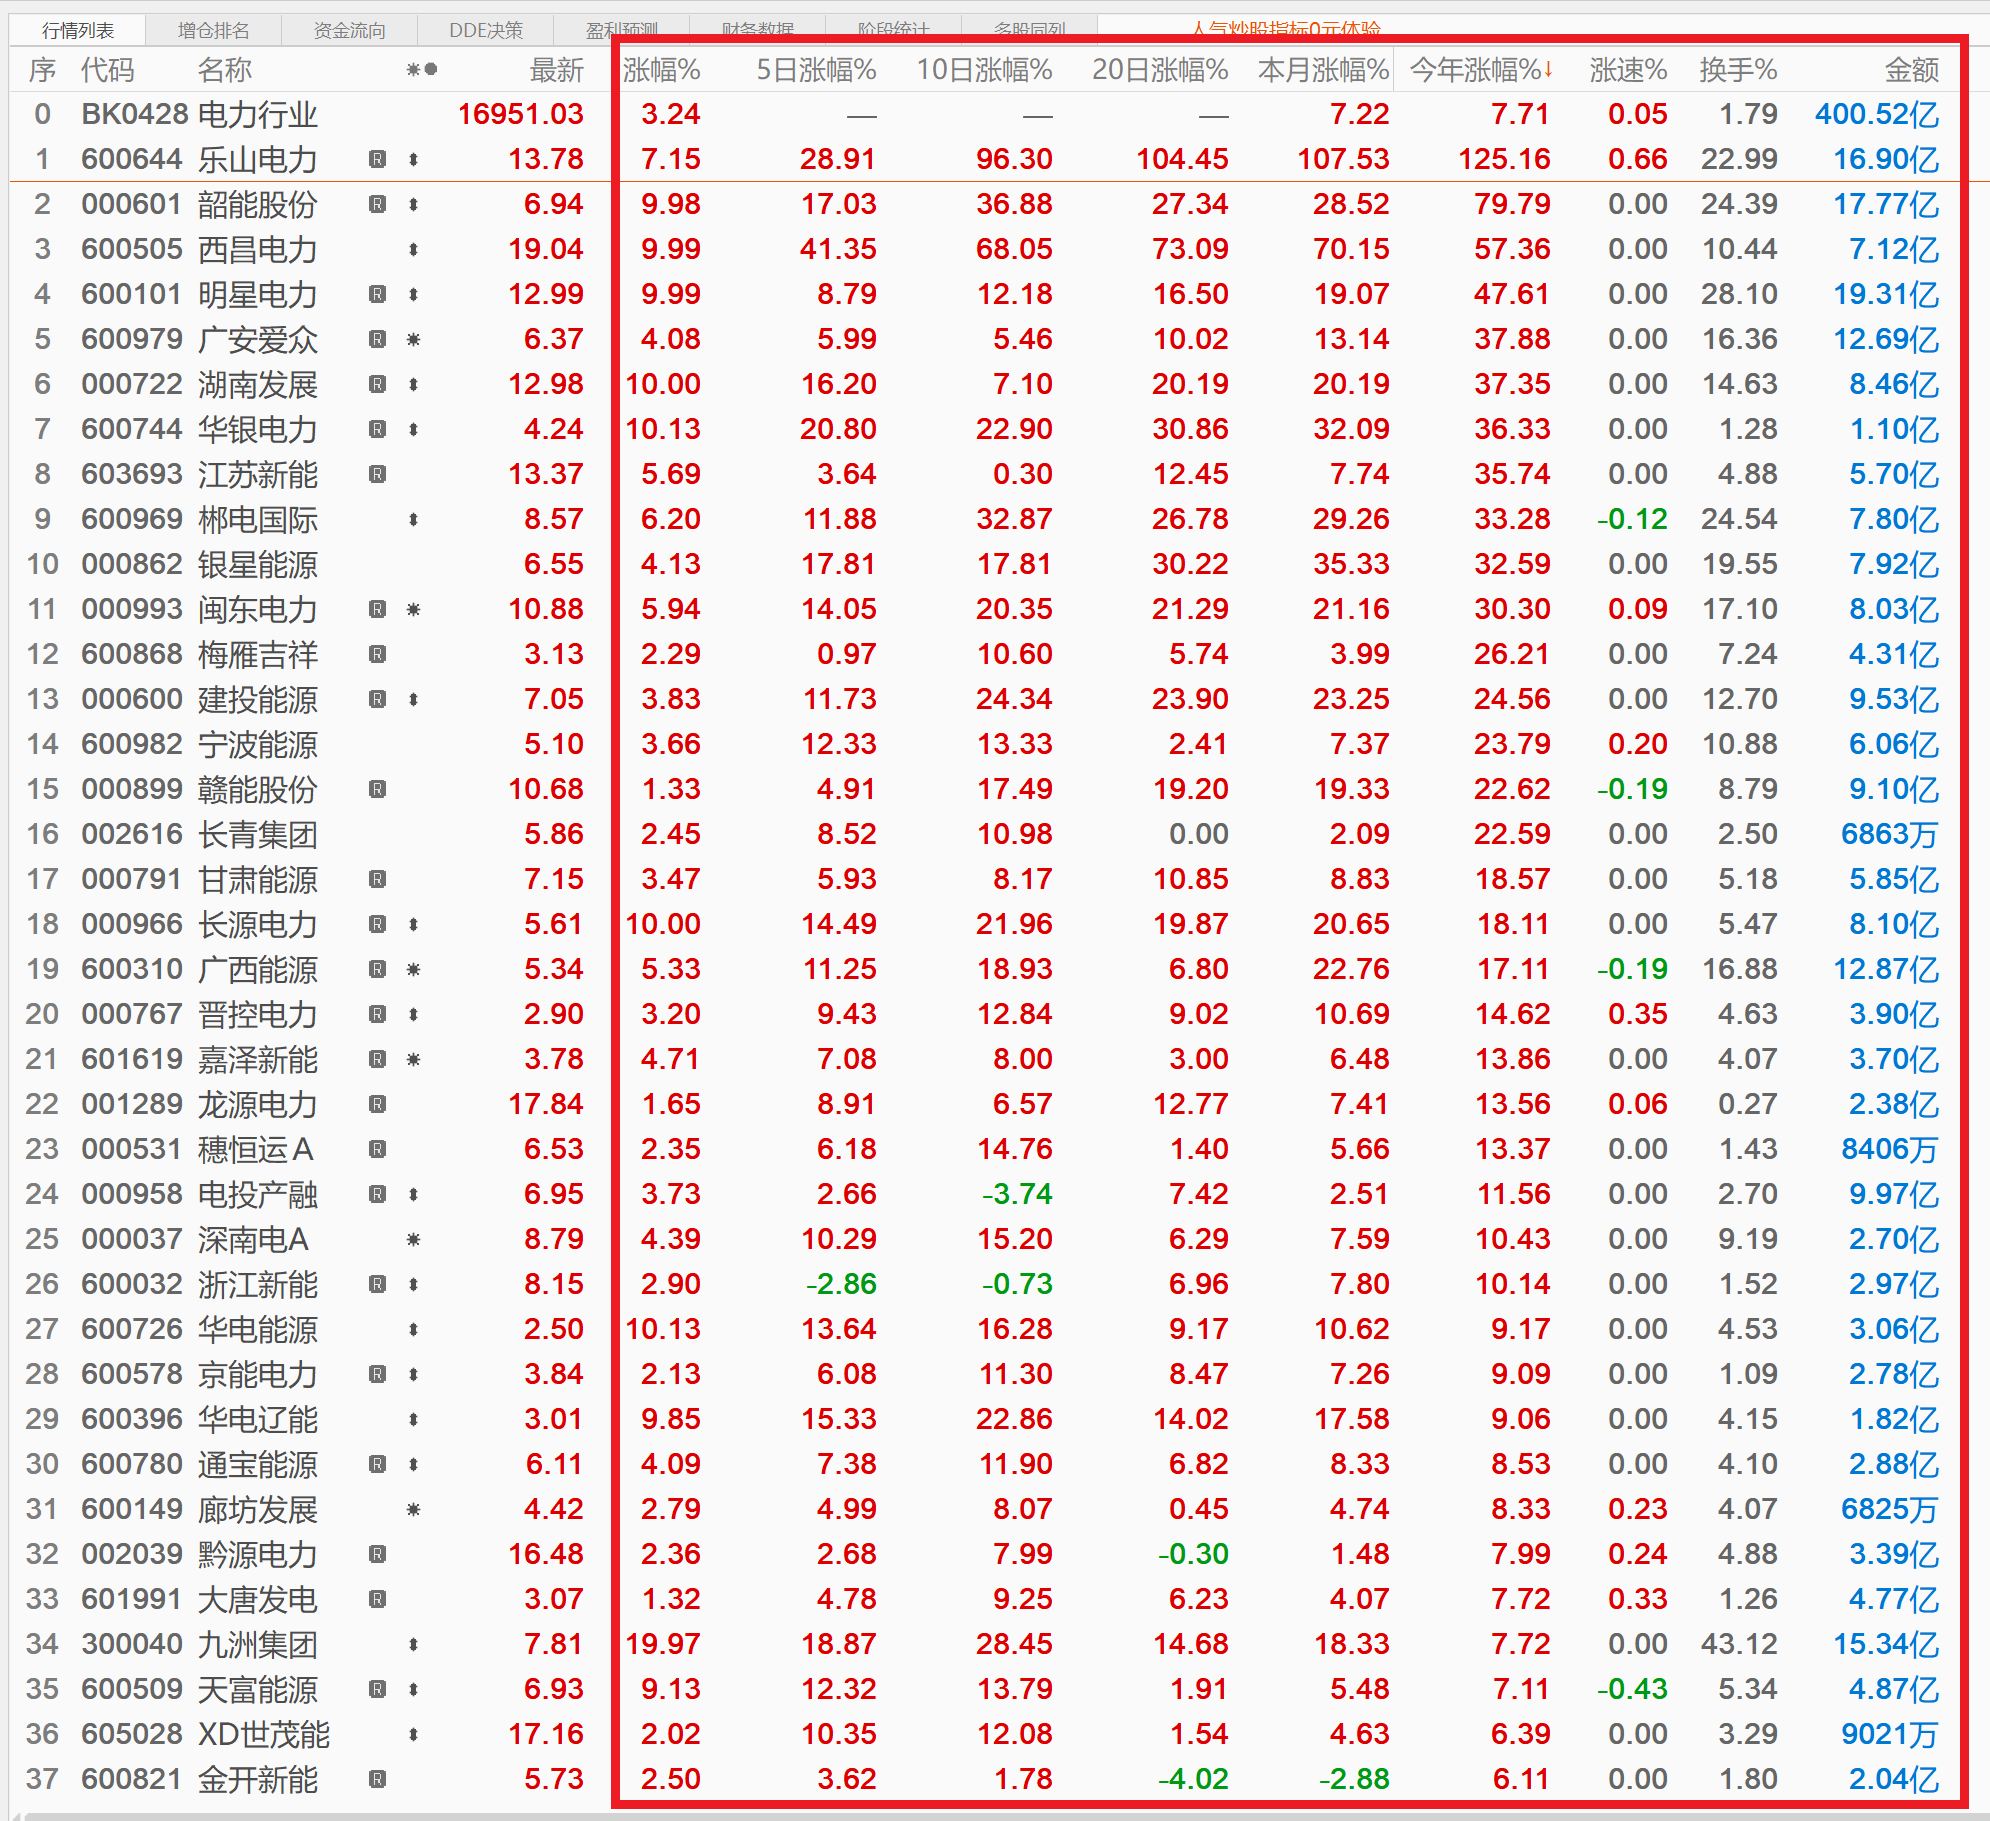Image resolution: width=1990 pixels, height=1821 pixels.
Task: Click the R badge icon for 乐山电力
Action: (x=377, y=159)
